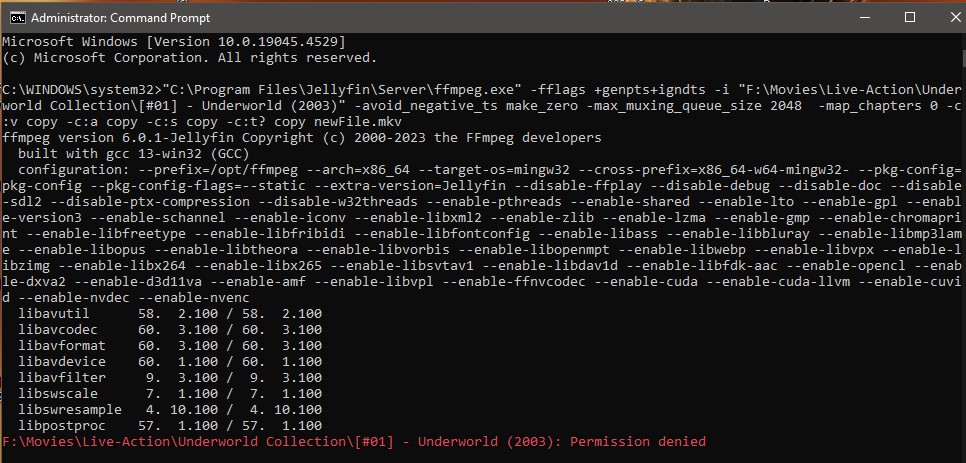Click the Microsoft Windows version line

[x=174, y=41]
